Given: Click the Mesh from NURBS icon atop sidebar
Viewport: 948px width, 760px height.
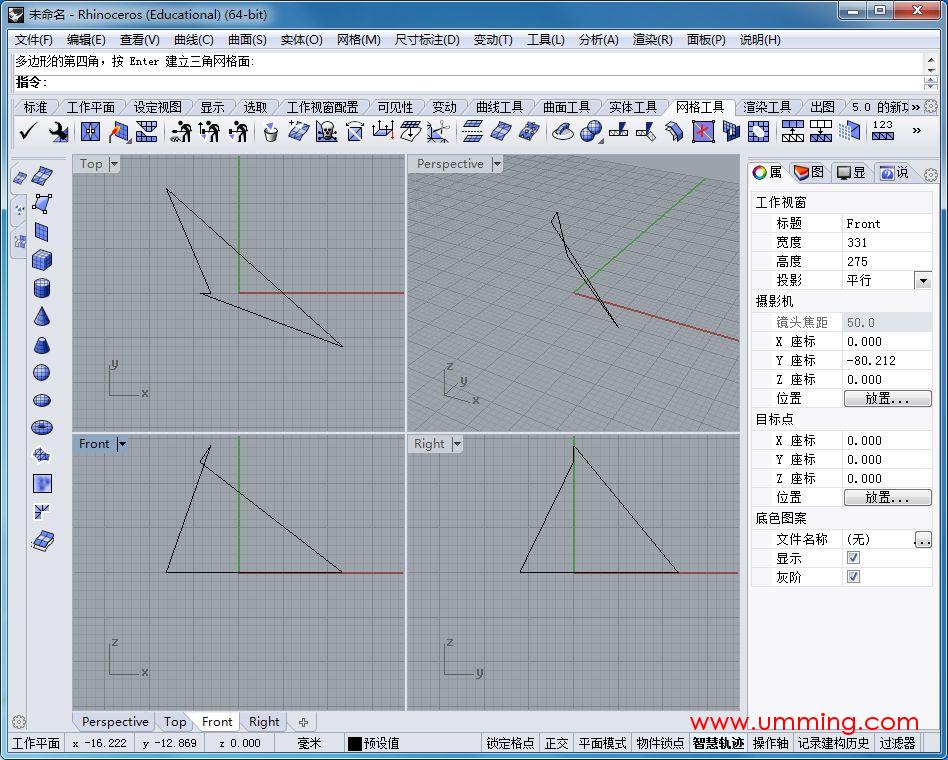Looking at the screenshot, I should click(x=42, y=176).
